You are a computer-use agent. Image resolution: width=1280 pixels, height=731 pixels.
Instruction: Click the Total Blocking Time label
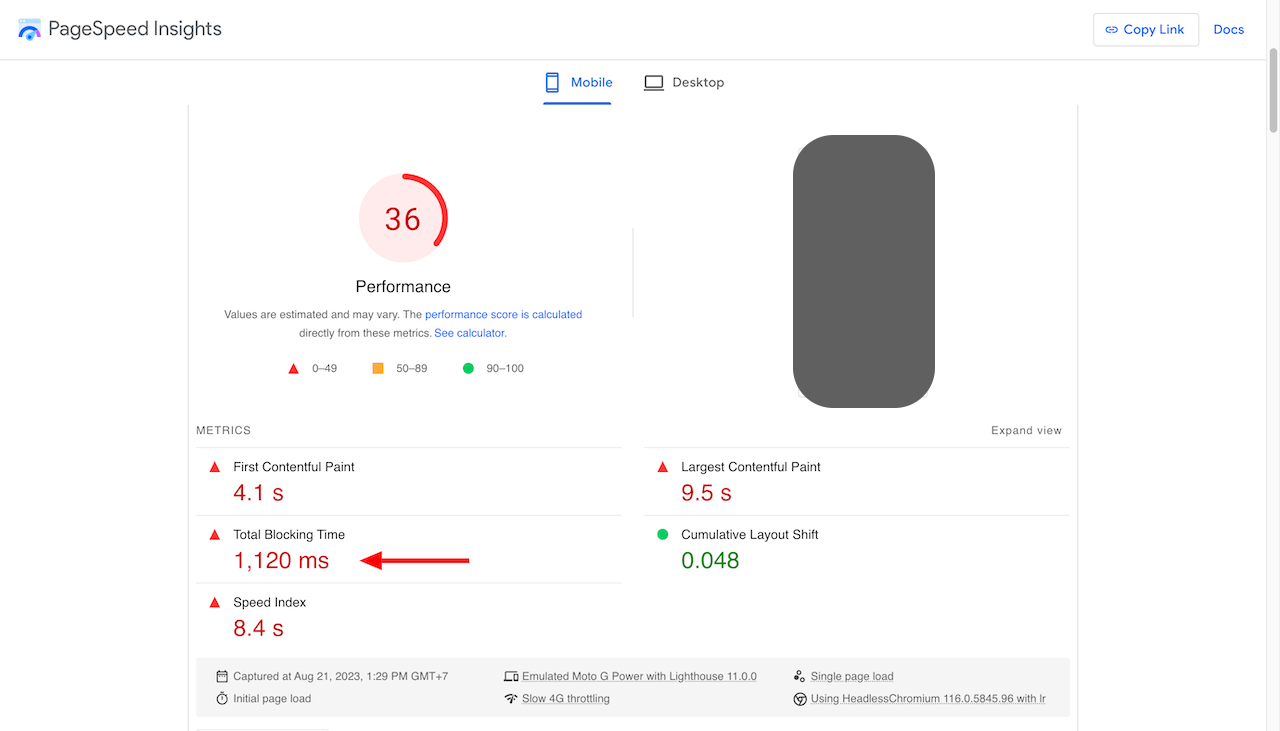[x=289, y=535]
